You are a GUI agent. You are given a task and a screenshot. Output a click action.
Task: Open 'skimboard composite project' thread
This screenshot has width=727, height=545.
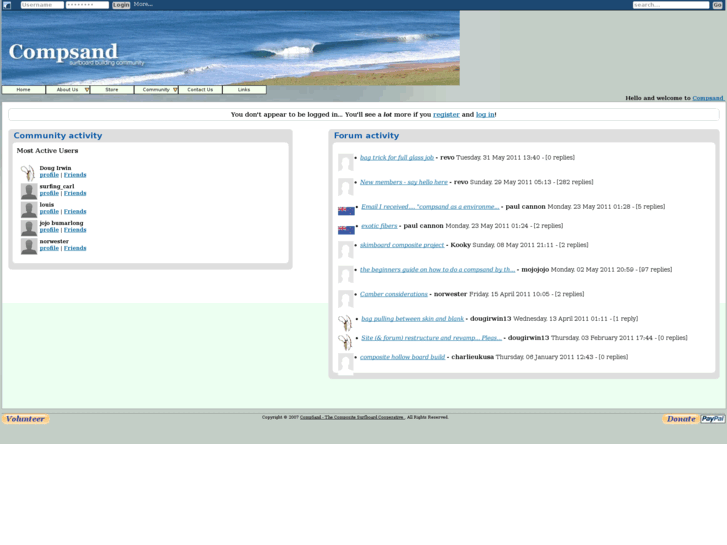tap(402, 245)
